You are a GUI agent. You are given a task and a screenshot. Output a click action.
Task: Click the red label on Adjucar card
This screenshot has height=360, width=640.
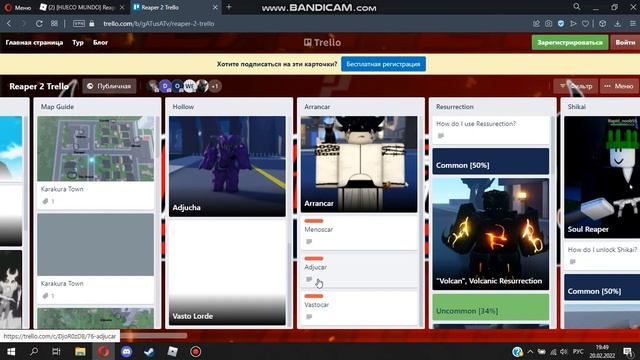[313, 258]
